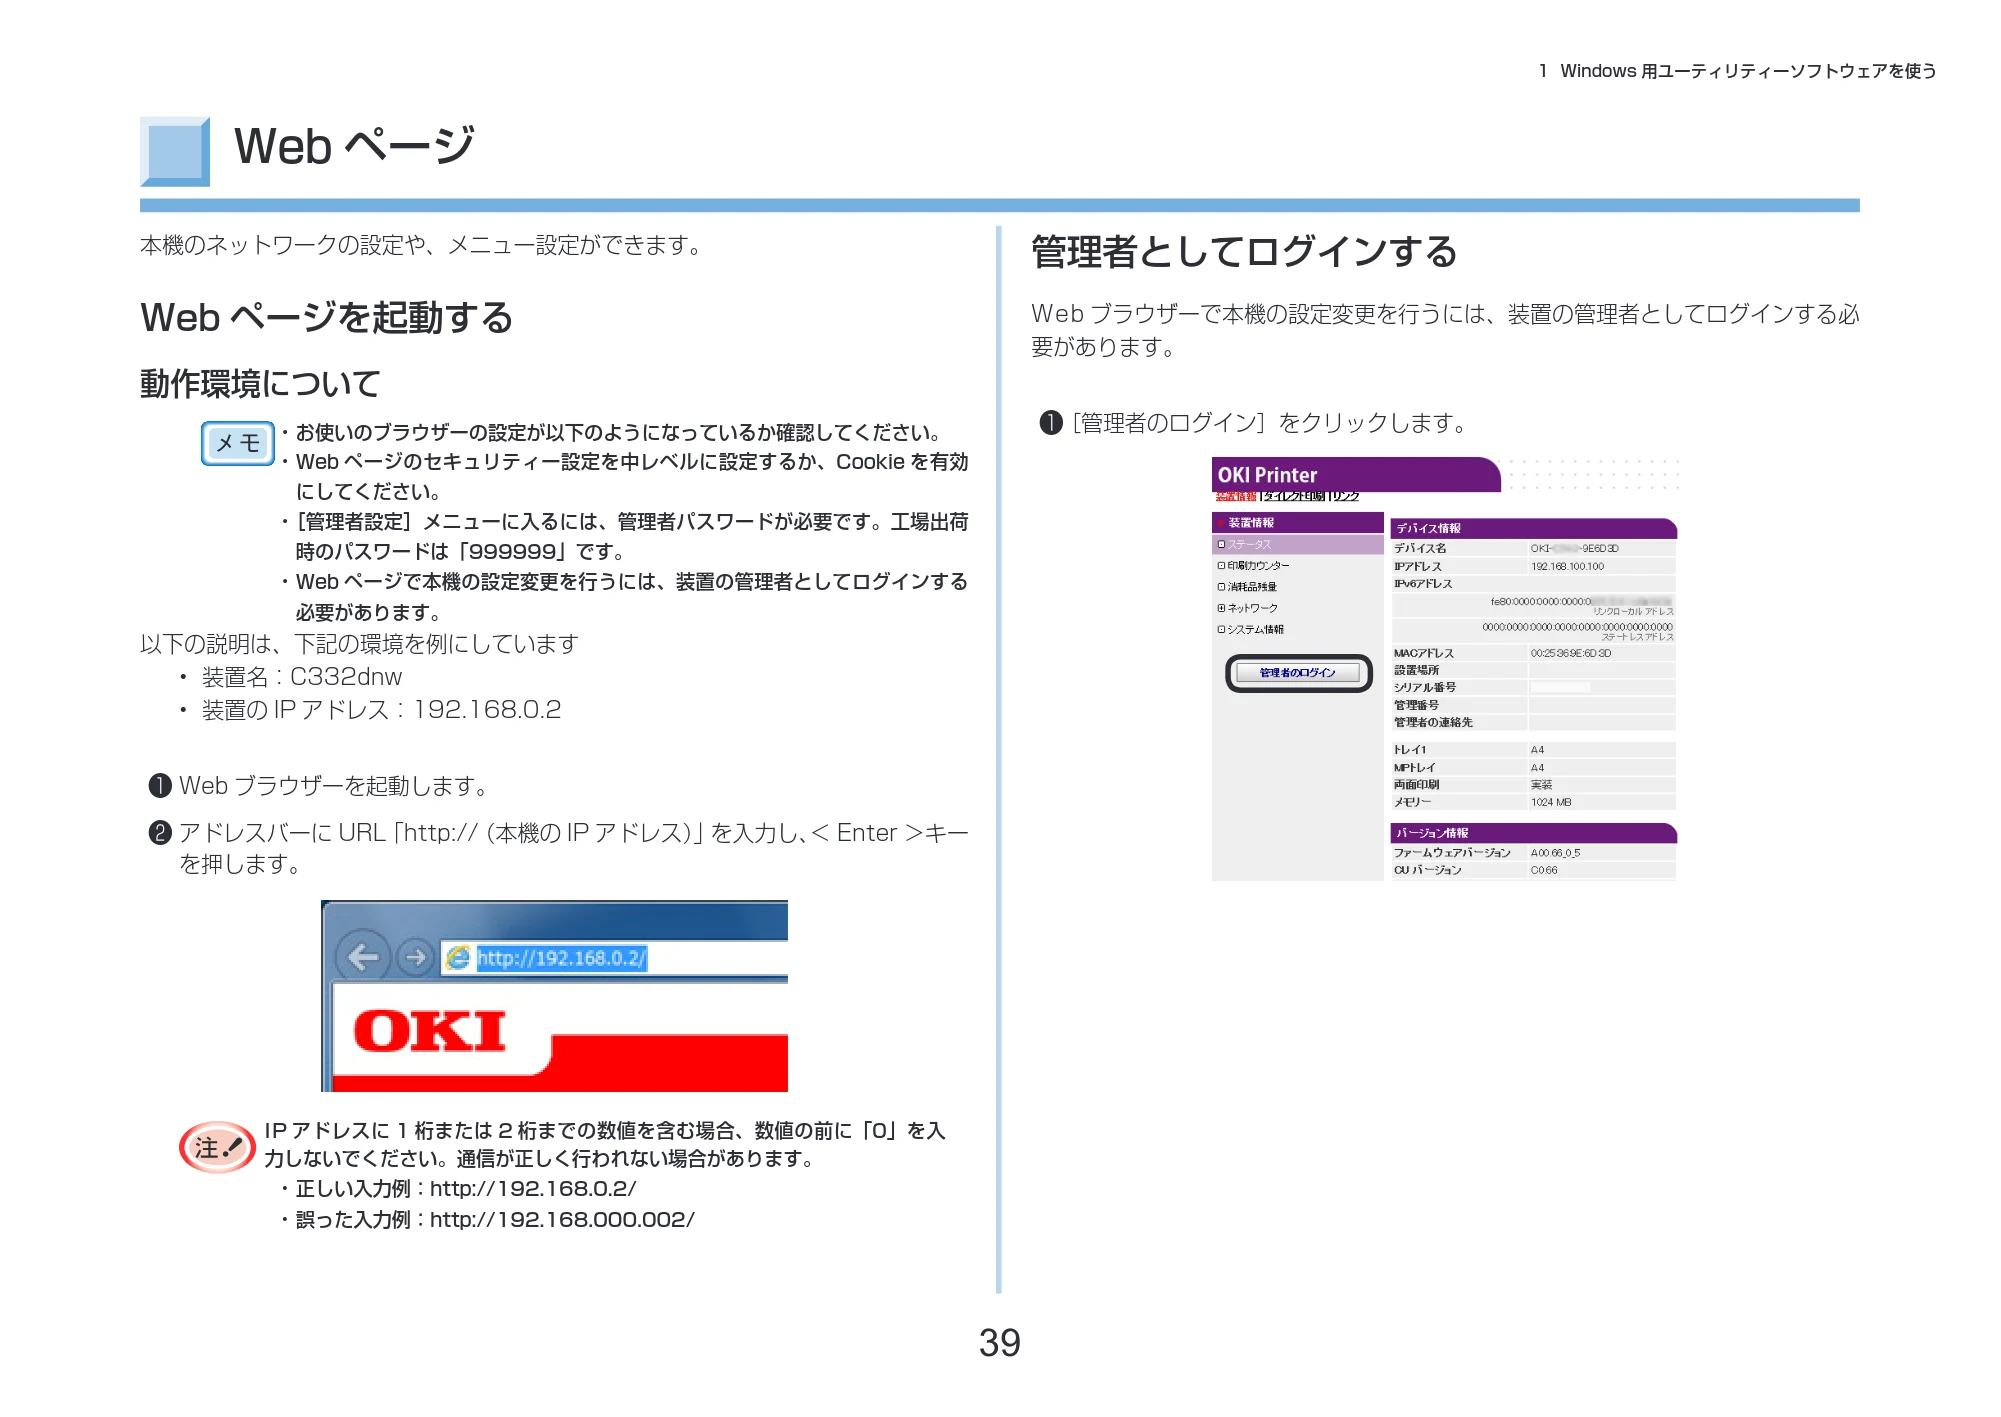The height and width of the screenshot is (1417, 2001).
Task: Click the シリアル番号 row label
Action: pyautogui.click(x=1425, y=687)
